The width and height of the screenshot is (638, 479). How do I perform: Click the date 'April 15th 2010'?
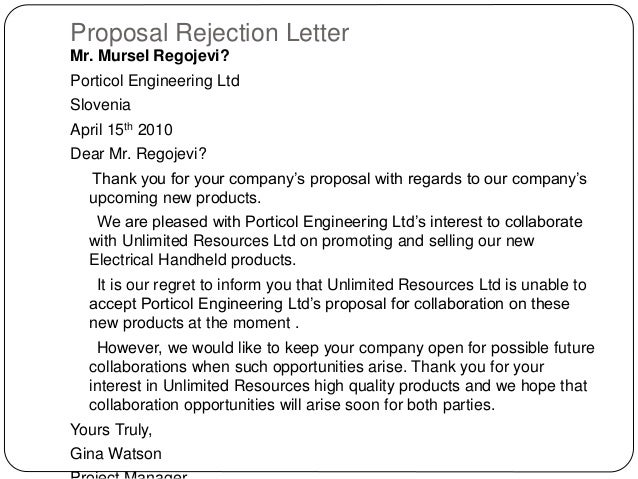[x=121, y=129]
